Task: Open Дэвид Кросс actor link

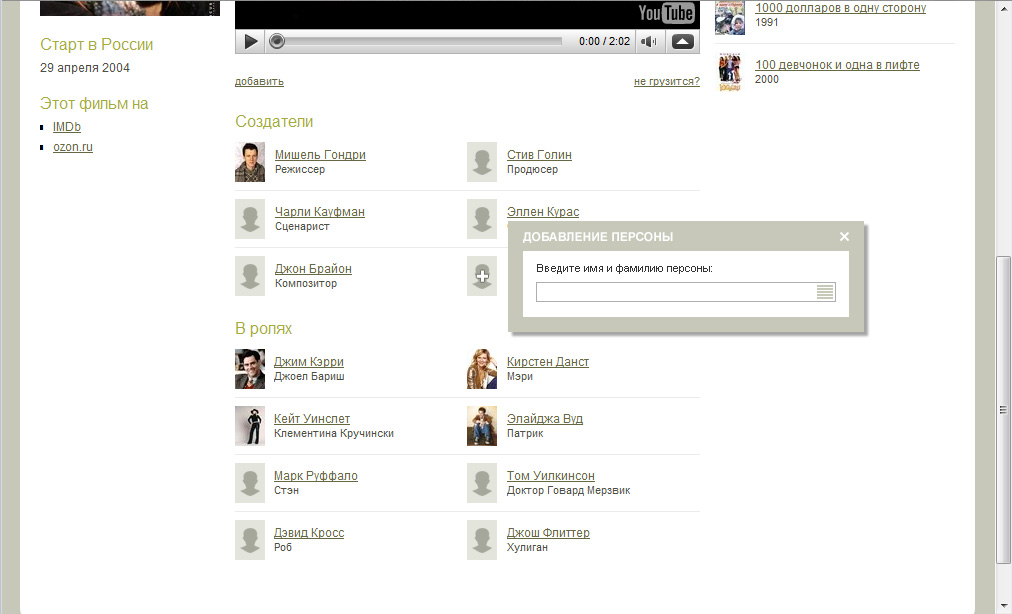Action: pyautogui.click(x=309, y=533)
